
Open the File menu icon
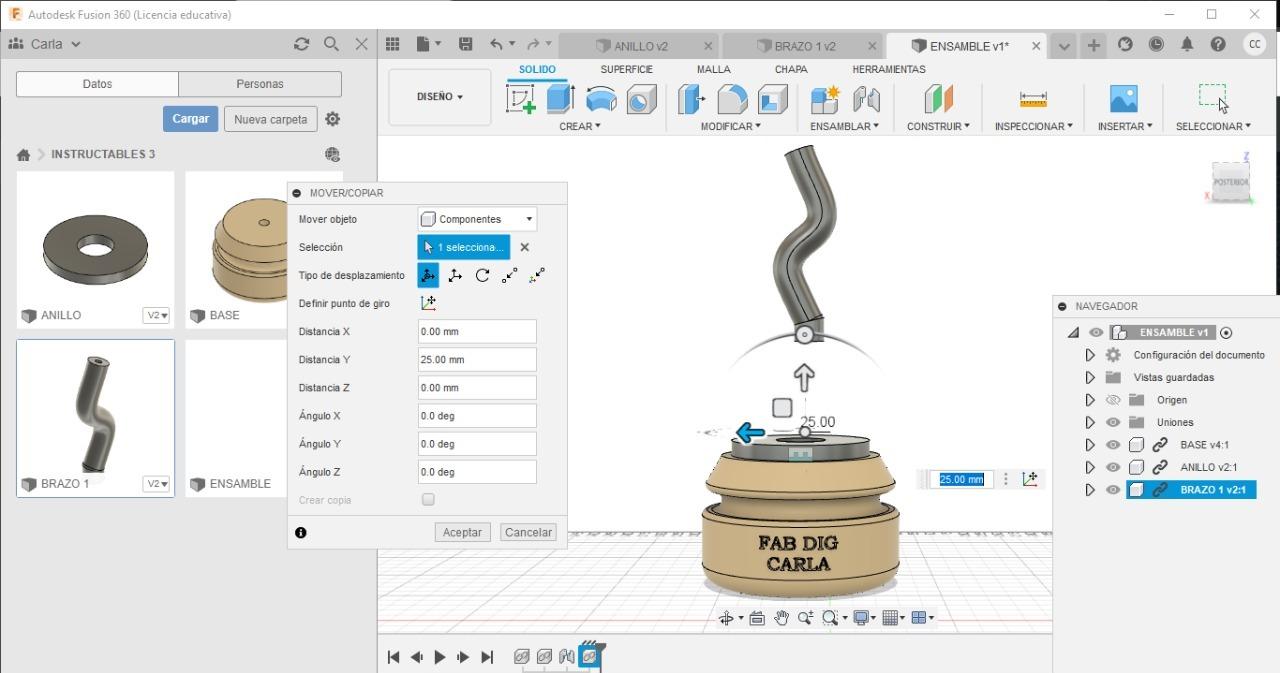(428, 44)
